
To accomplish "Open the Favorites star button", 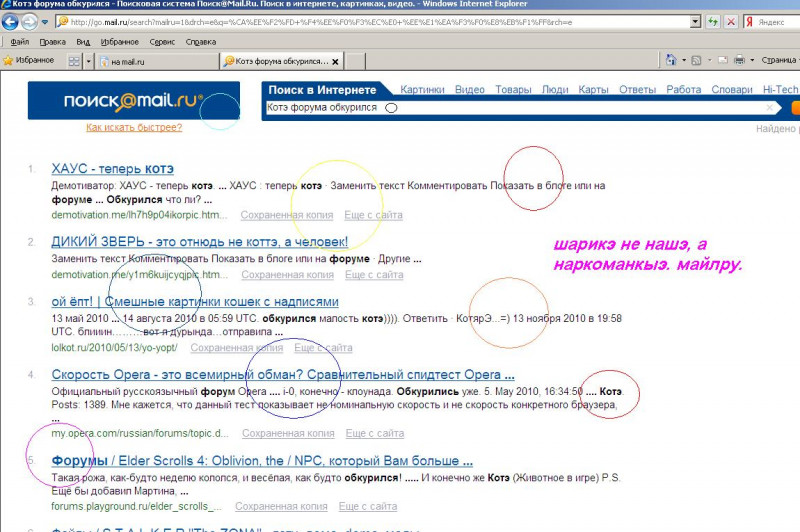I will [27, 61].
